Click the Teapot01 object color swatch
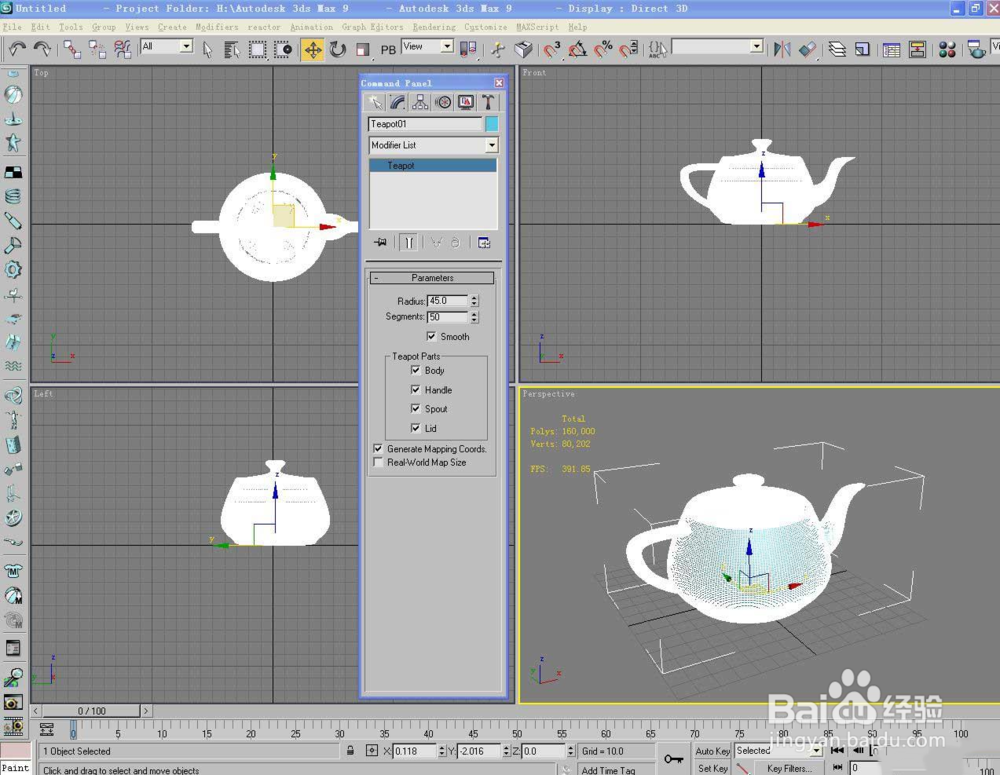This screenshot has width=1000, height=775. point(491,124)
